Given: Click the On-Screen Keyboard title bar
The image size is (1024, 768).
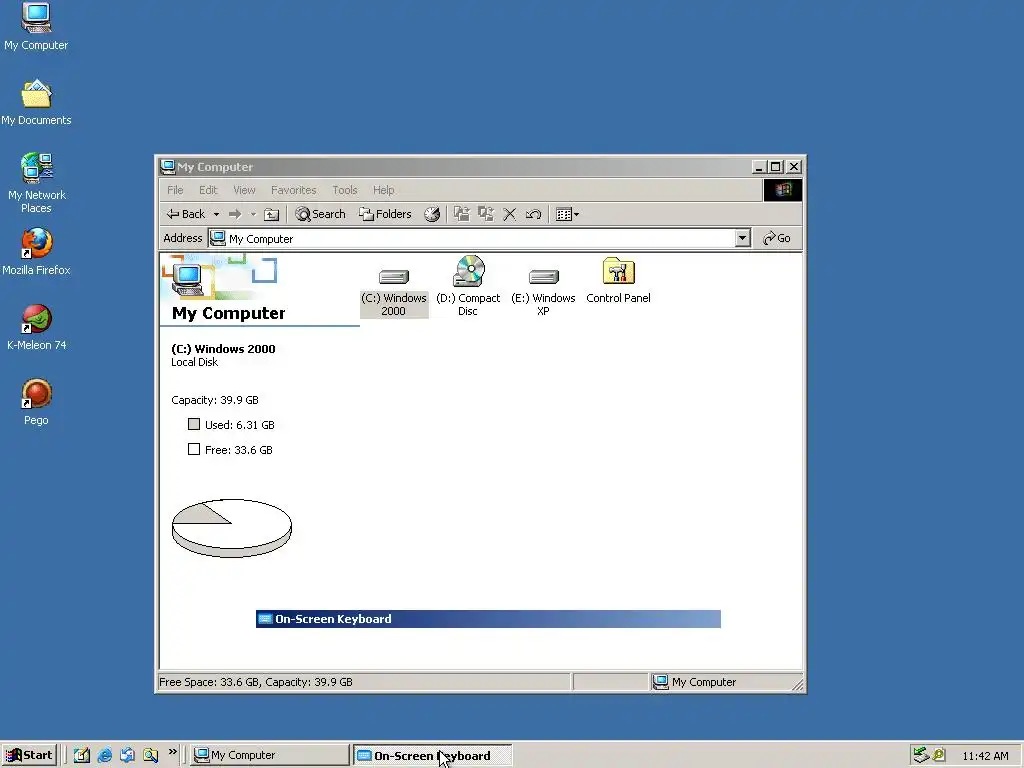Looking at the screenshot, I should click(x=488, y=619).
